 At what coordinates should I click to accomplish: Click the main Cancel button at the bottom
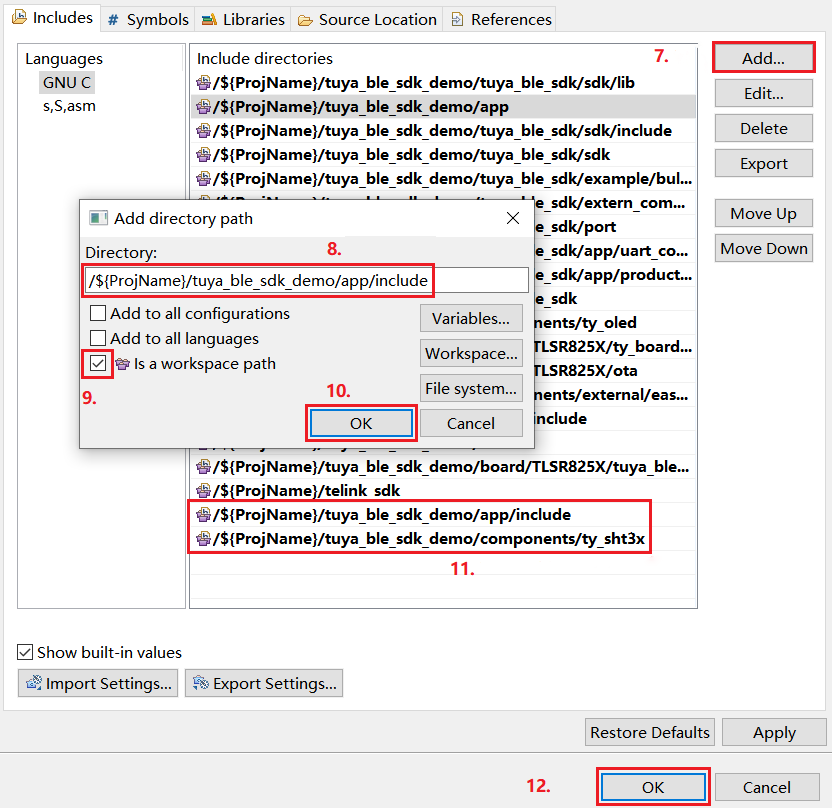tap(766, 787)
